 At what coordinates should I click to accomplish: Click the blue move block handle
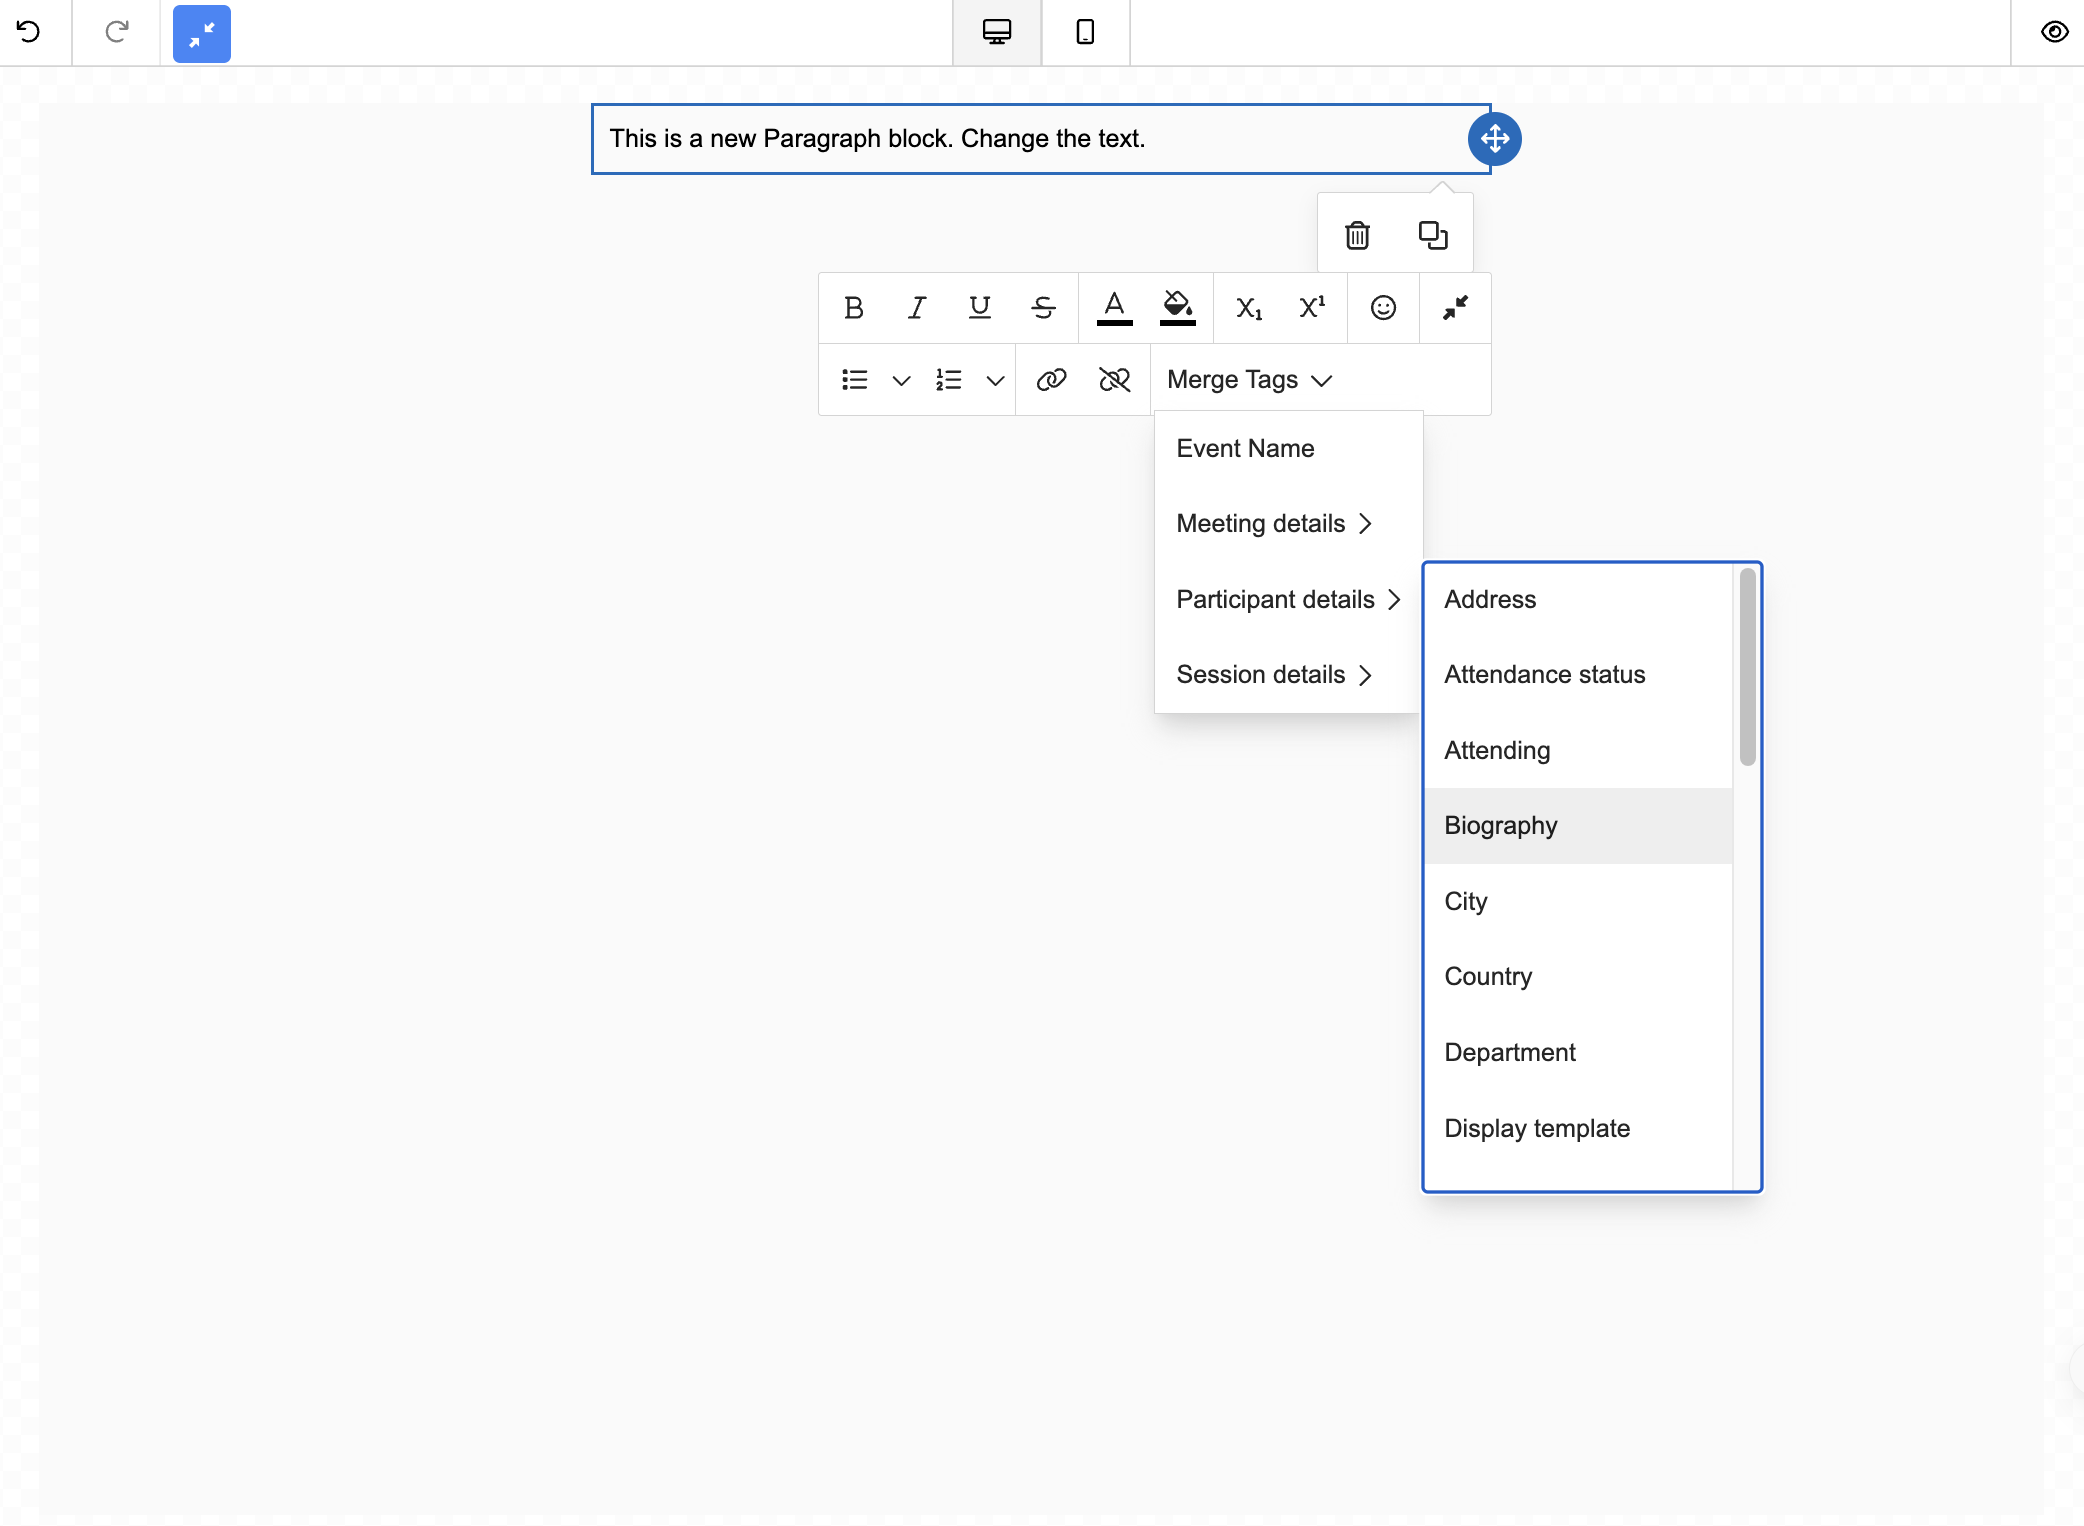[x=1495, y=138]
